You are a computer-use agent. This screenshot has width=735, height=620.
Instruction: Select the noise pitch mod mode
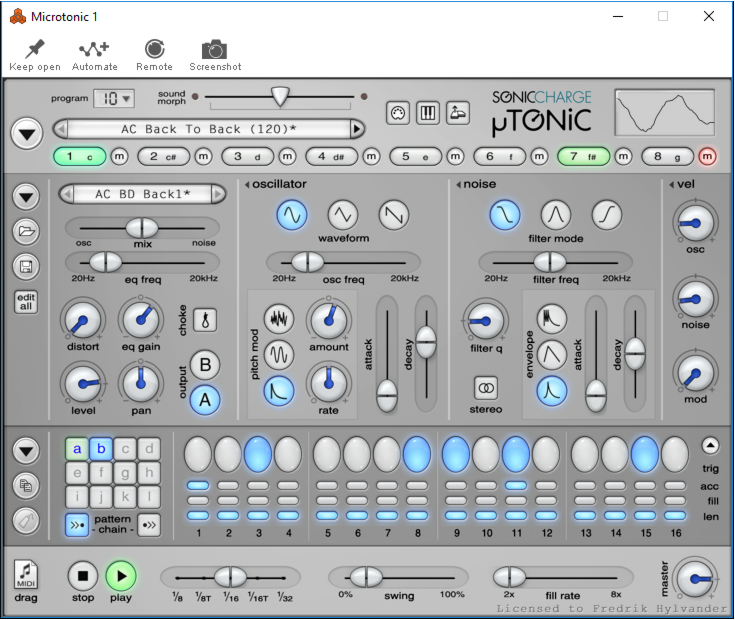(x=279, y=319)
